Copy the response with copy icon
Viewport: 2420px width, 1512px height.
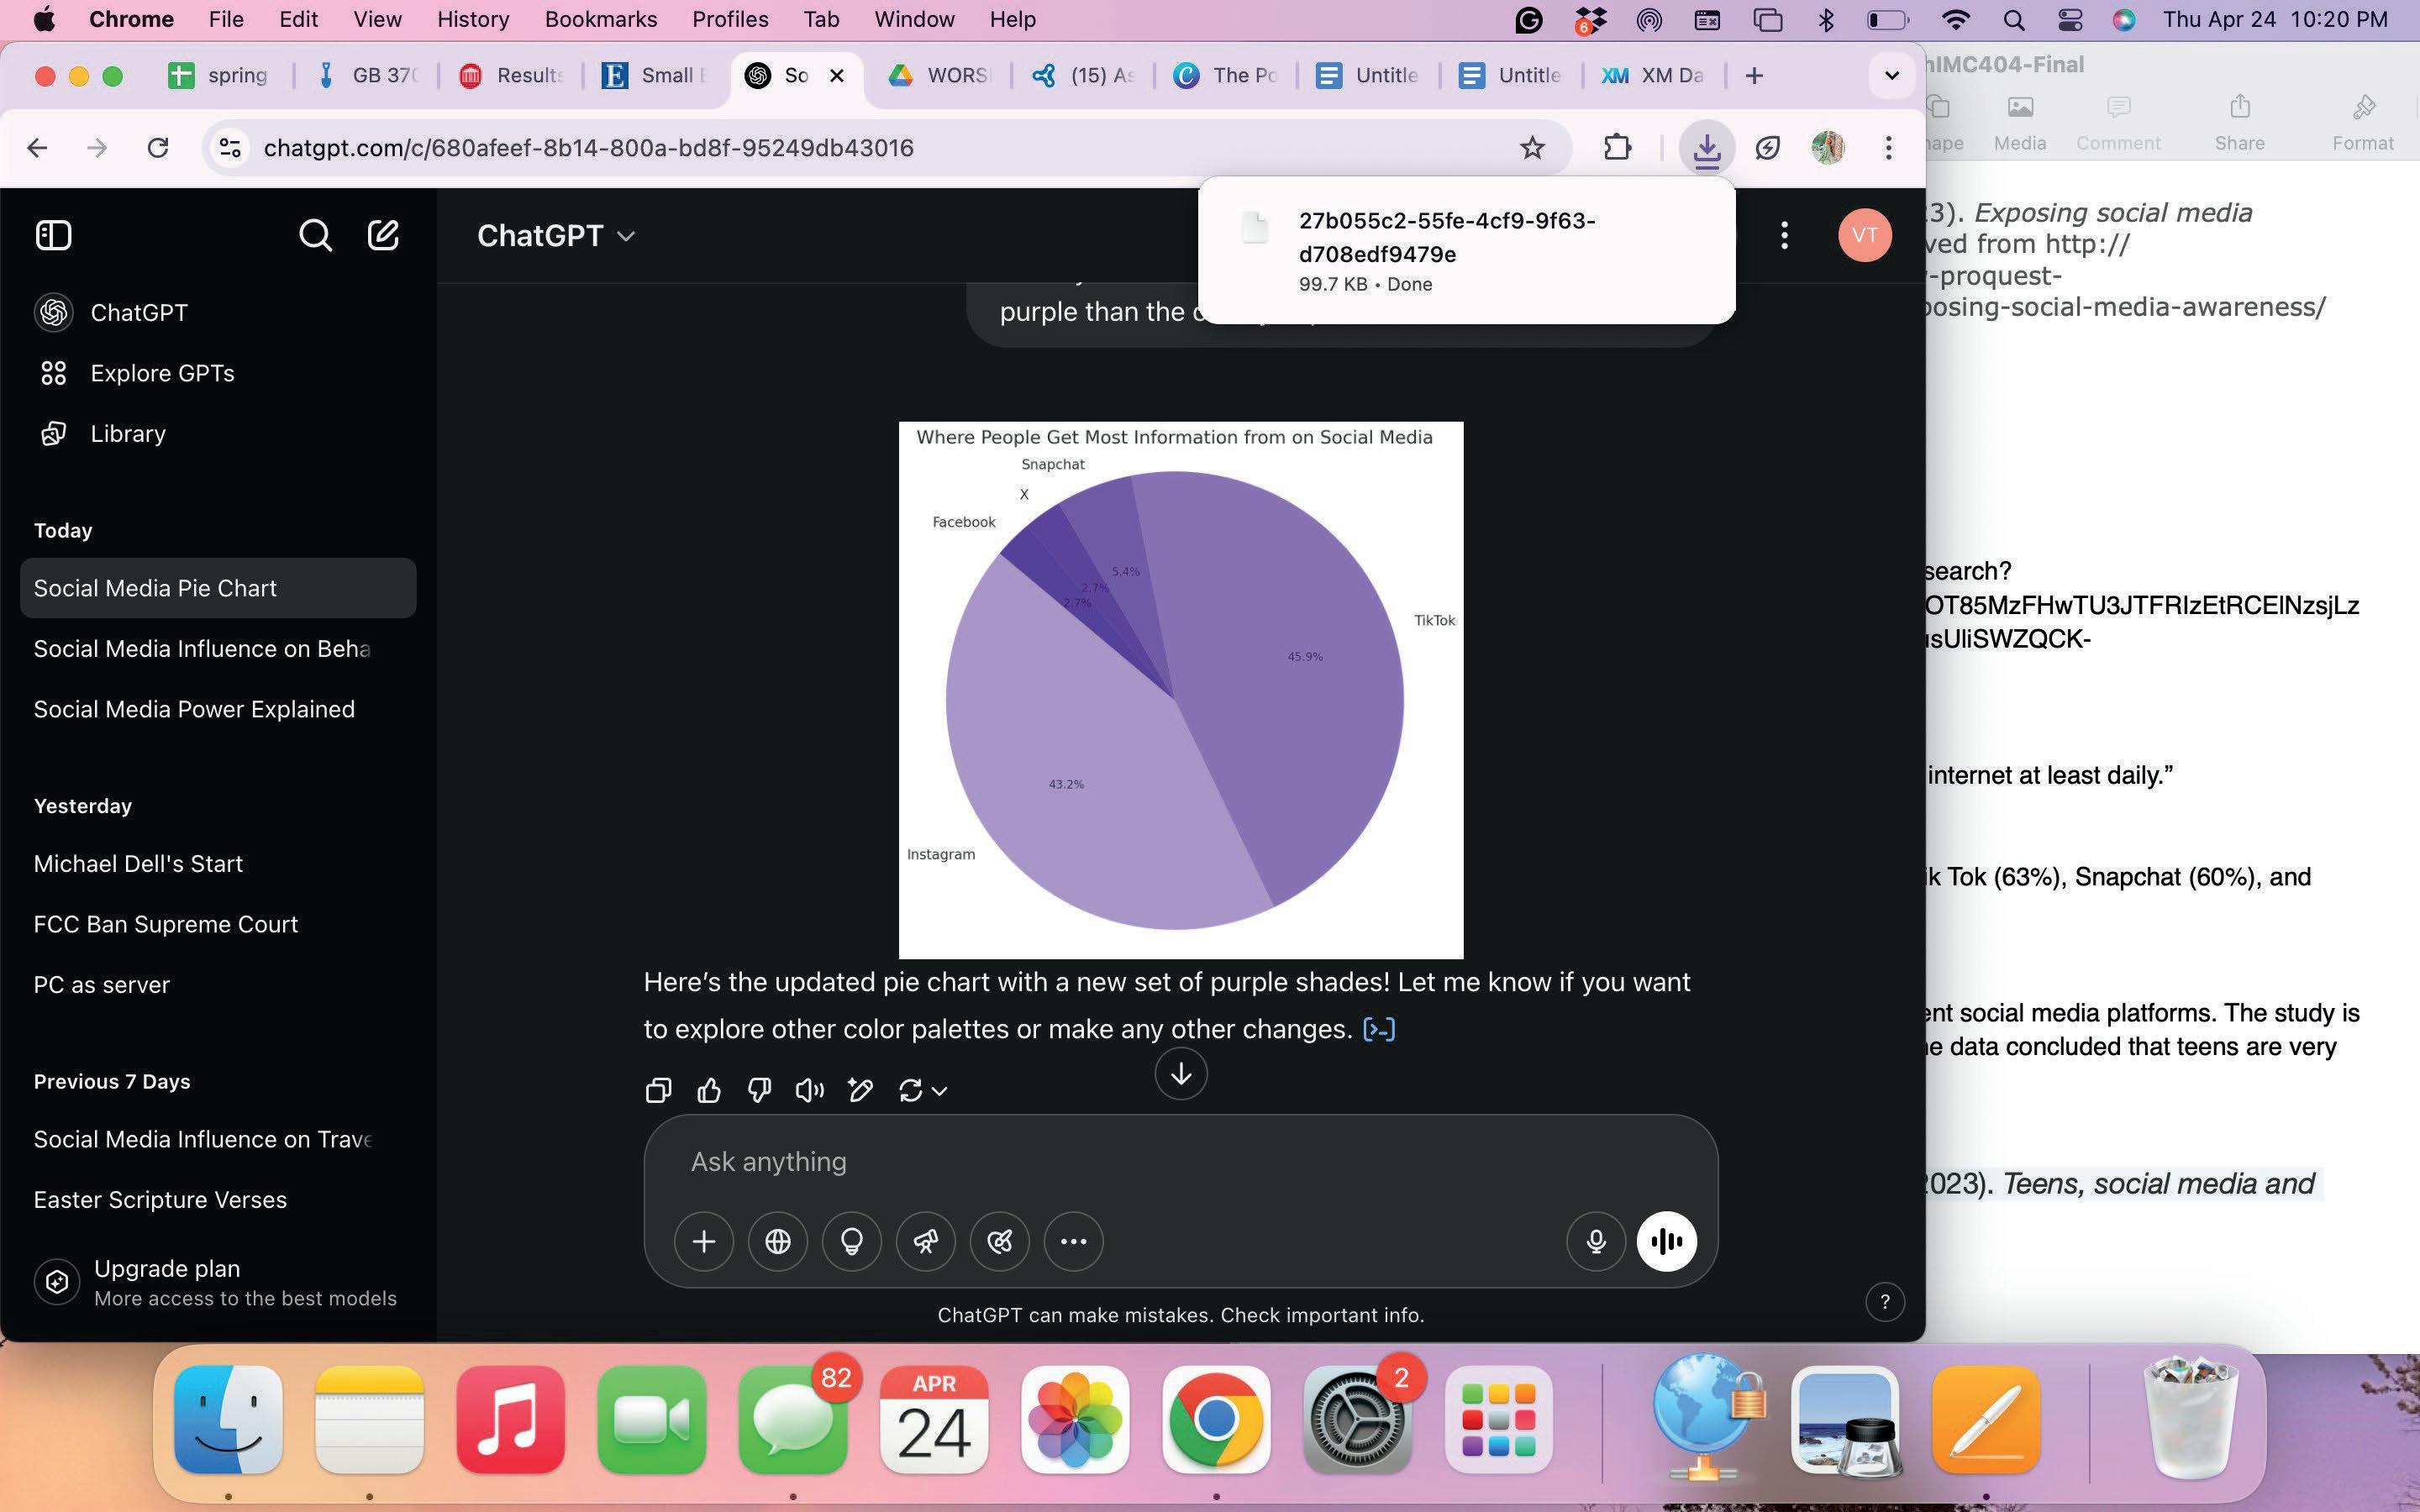pyautogui.click(x=658, y=1090)
